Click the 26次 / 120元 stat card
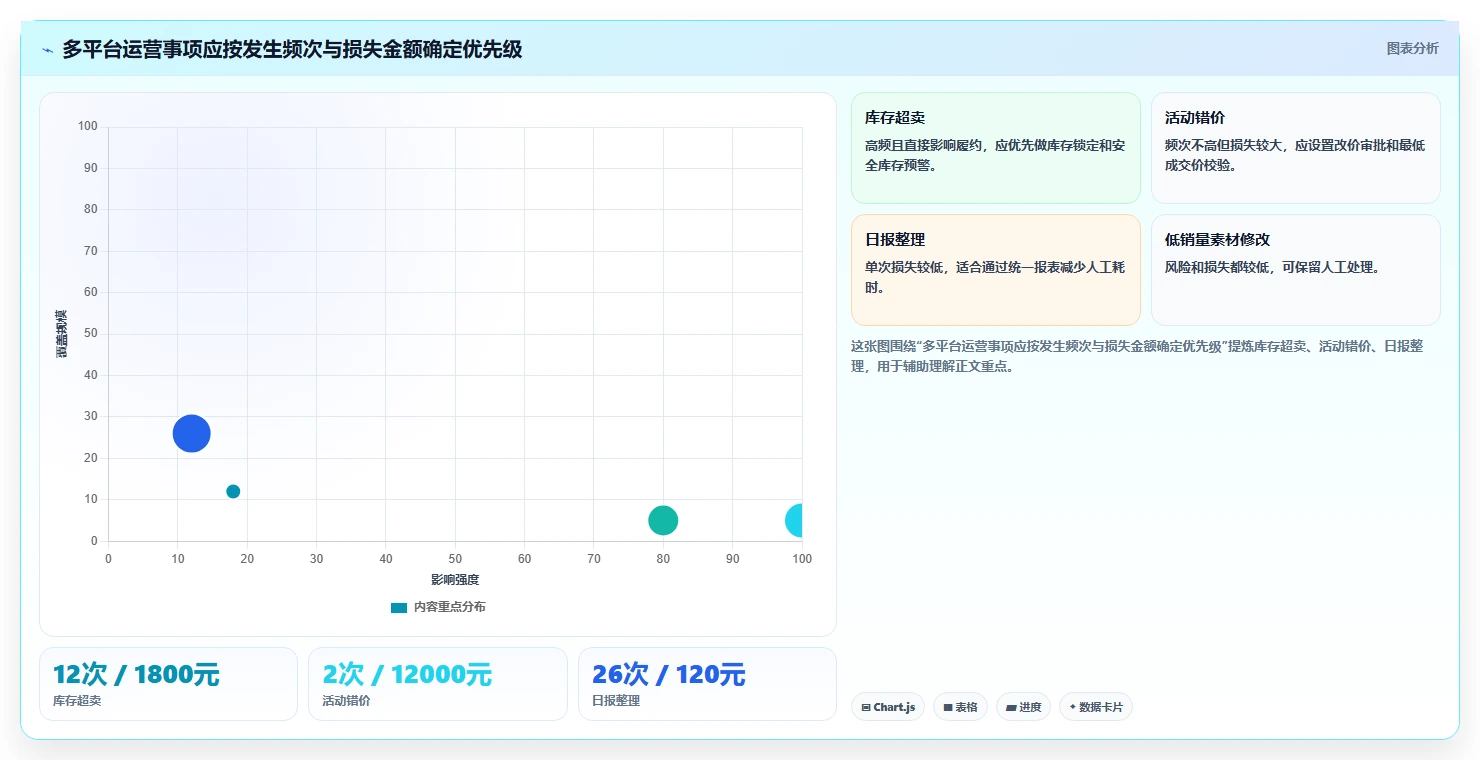The height and width of the screenshot is (760, 1480). click(x=707, y=684)
